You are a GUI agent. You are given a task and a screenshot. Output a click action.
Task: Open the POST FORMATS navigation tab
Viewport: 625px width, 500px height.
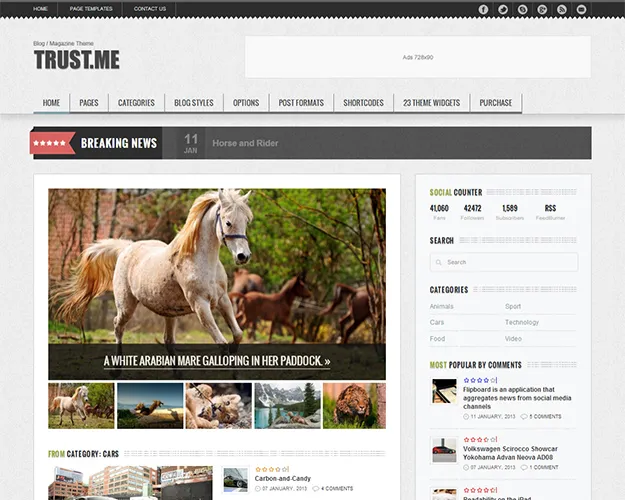click(301, 103)
